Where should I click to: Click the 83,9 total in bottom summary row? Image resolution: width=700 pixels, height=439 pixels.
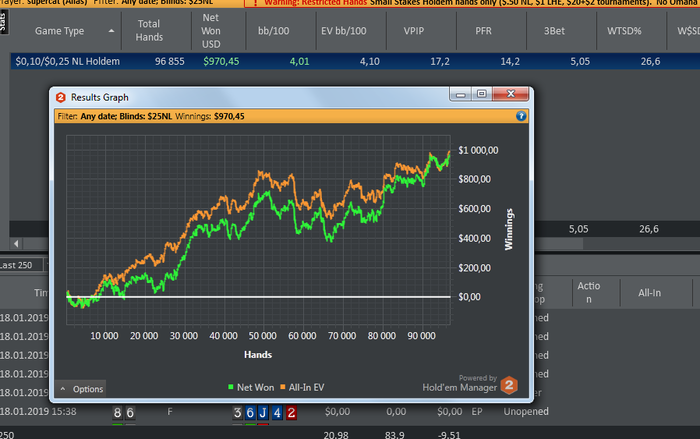[394, 435]
